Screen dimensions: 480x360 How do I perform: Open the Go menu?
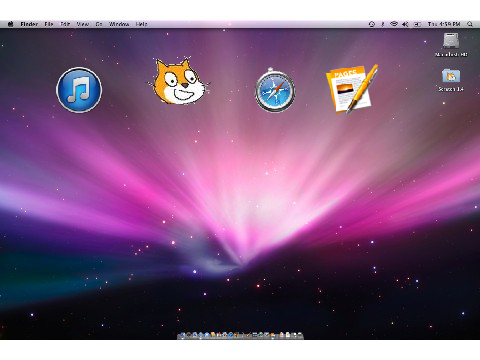[99, 24]
